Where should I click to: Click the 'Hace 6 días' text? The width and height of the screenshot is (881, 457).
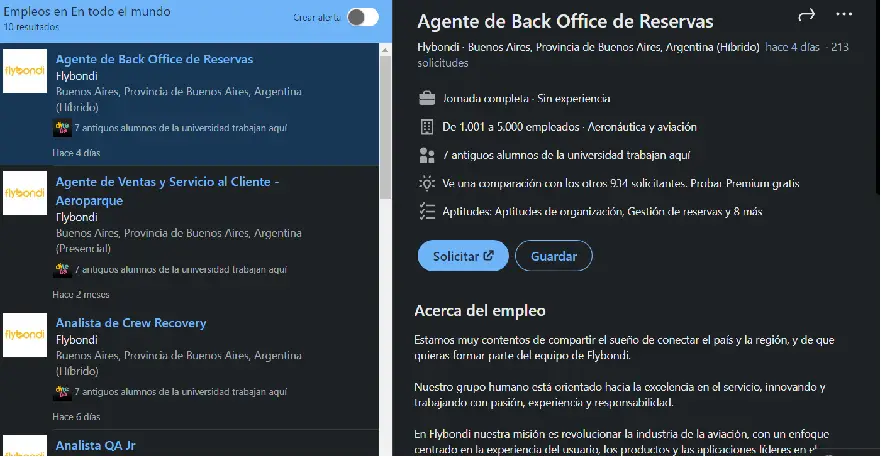tap(76, 417)
